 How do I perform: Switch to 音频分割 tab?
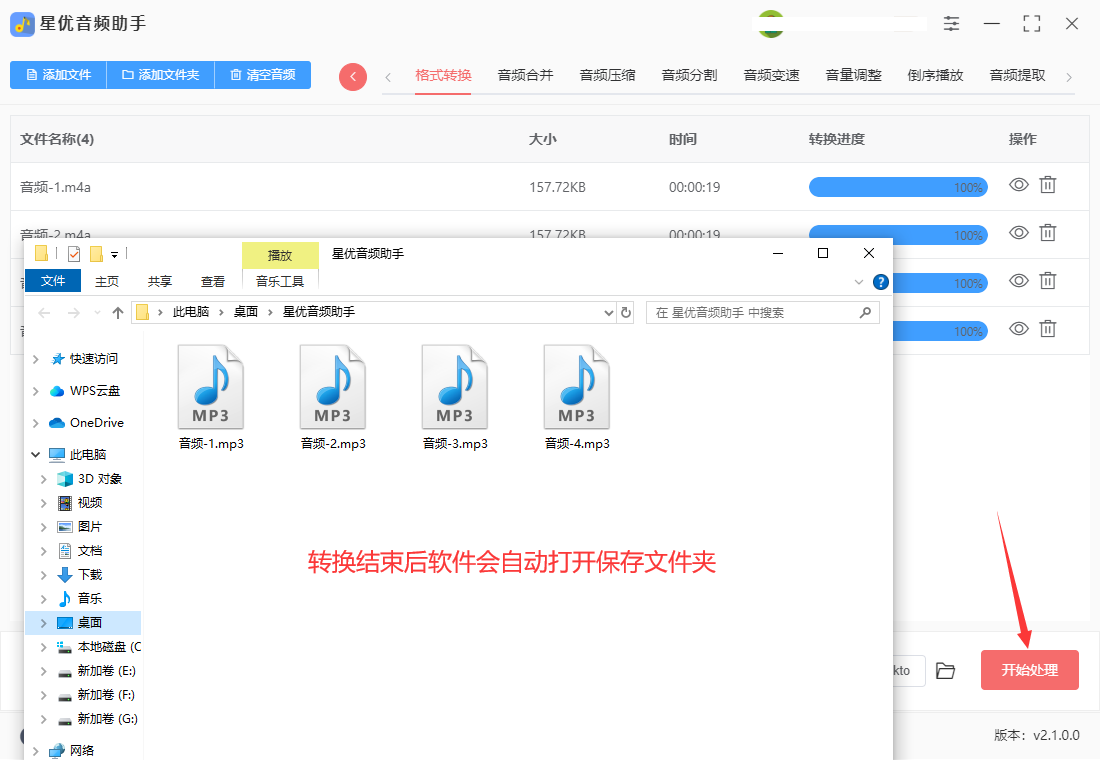click(690, 75)
